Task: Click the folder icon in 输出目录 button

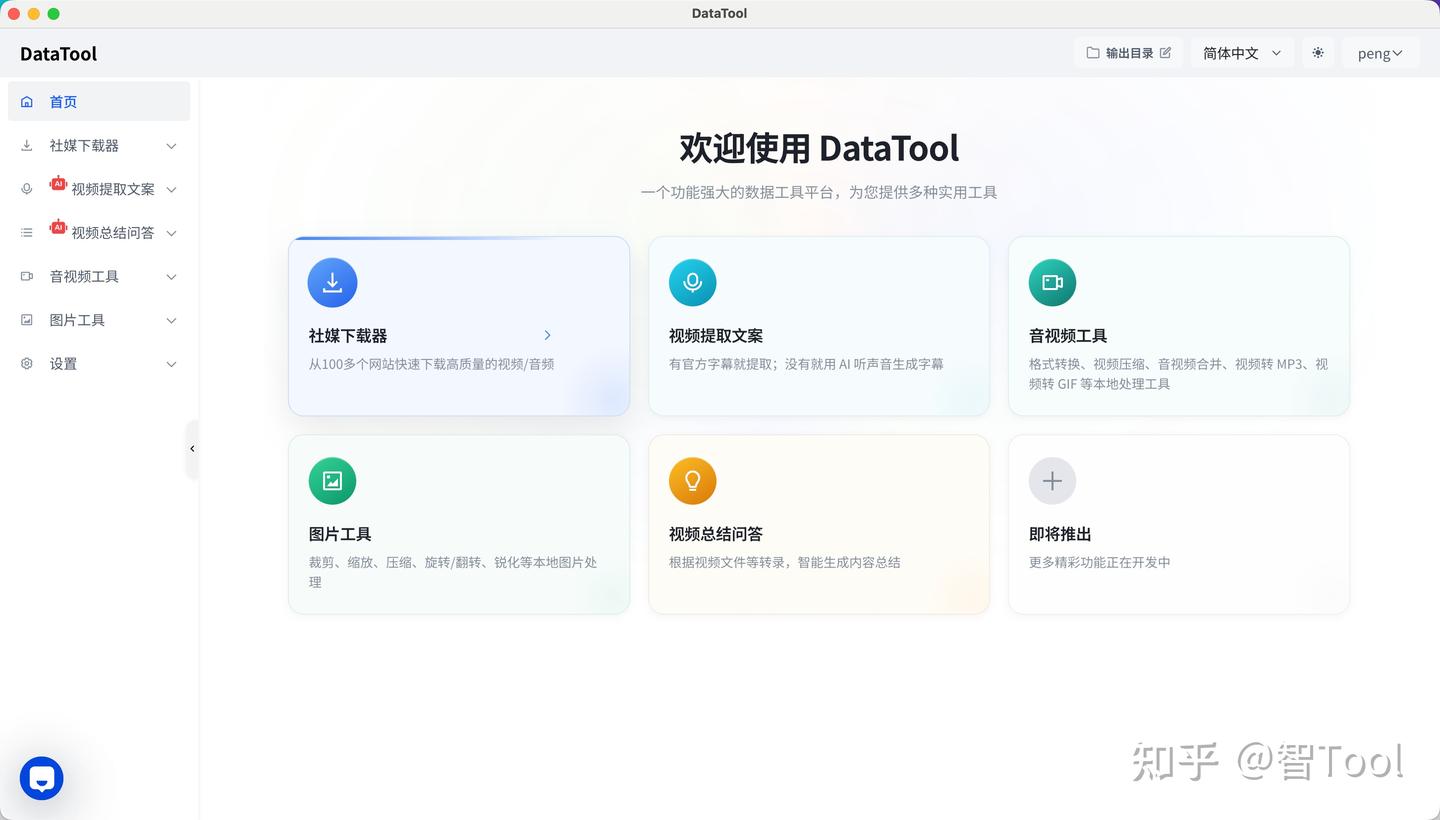Action: 1093,53
